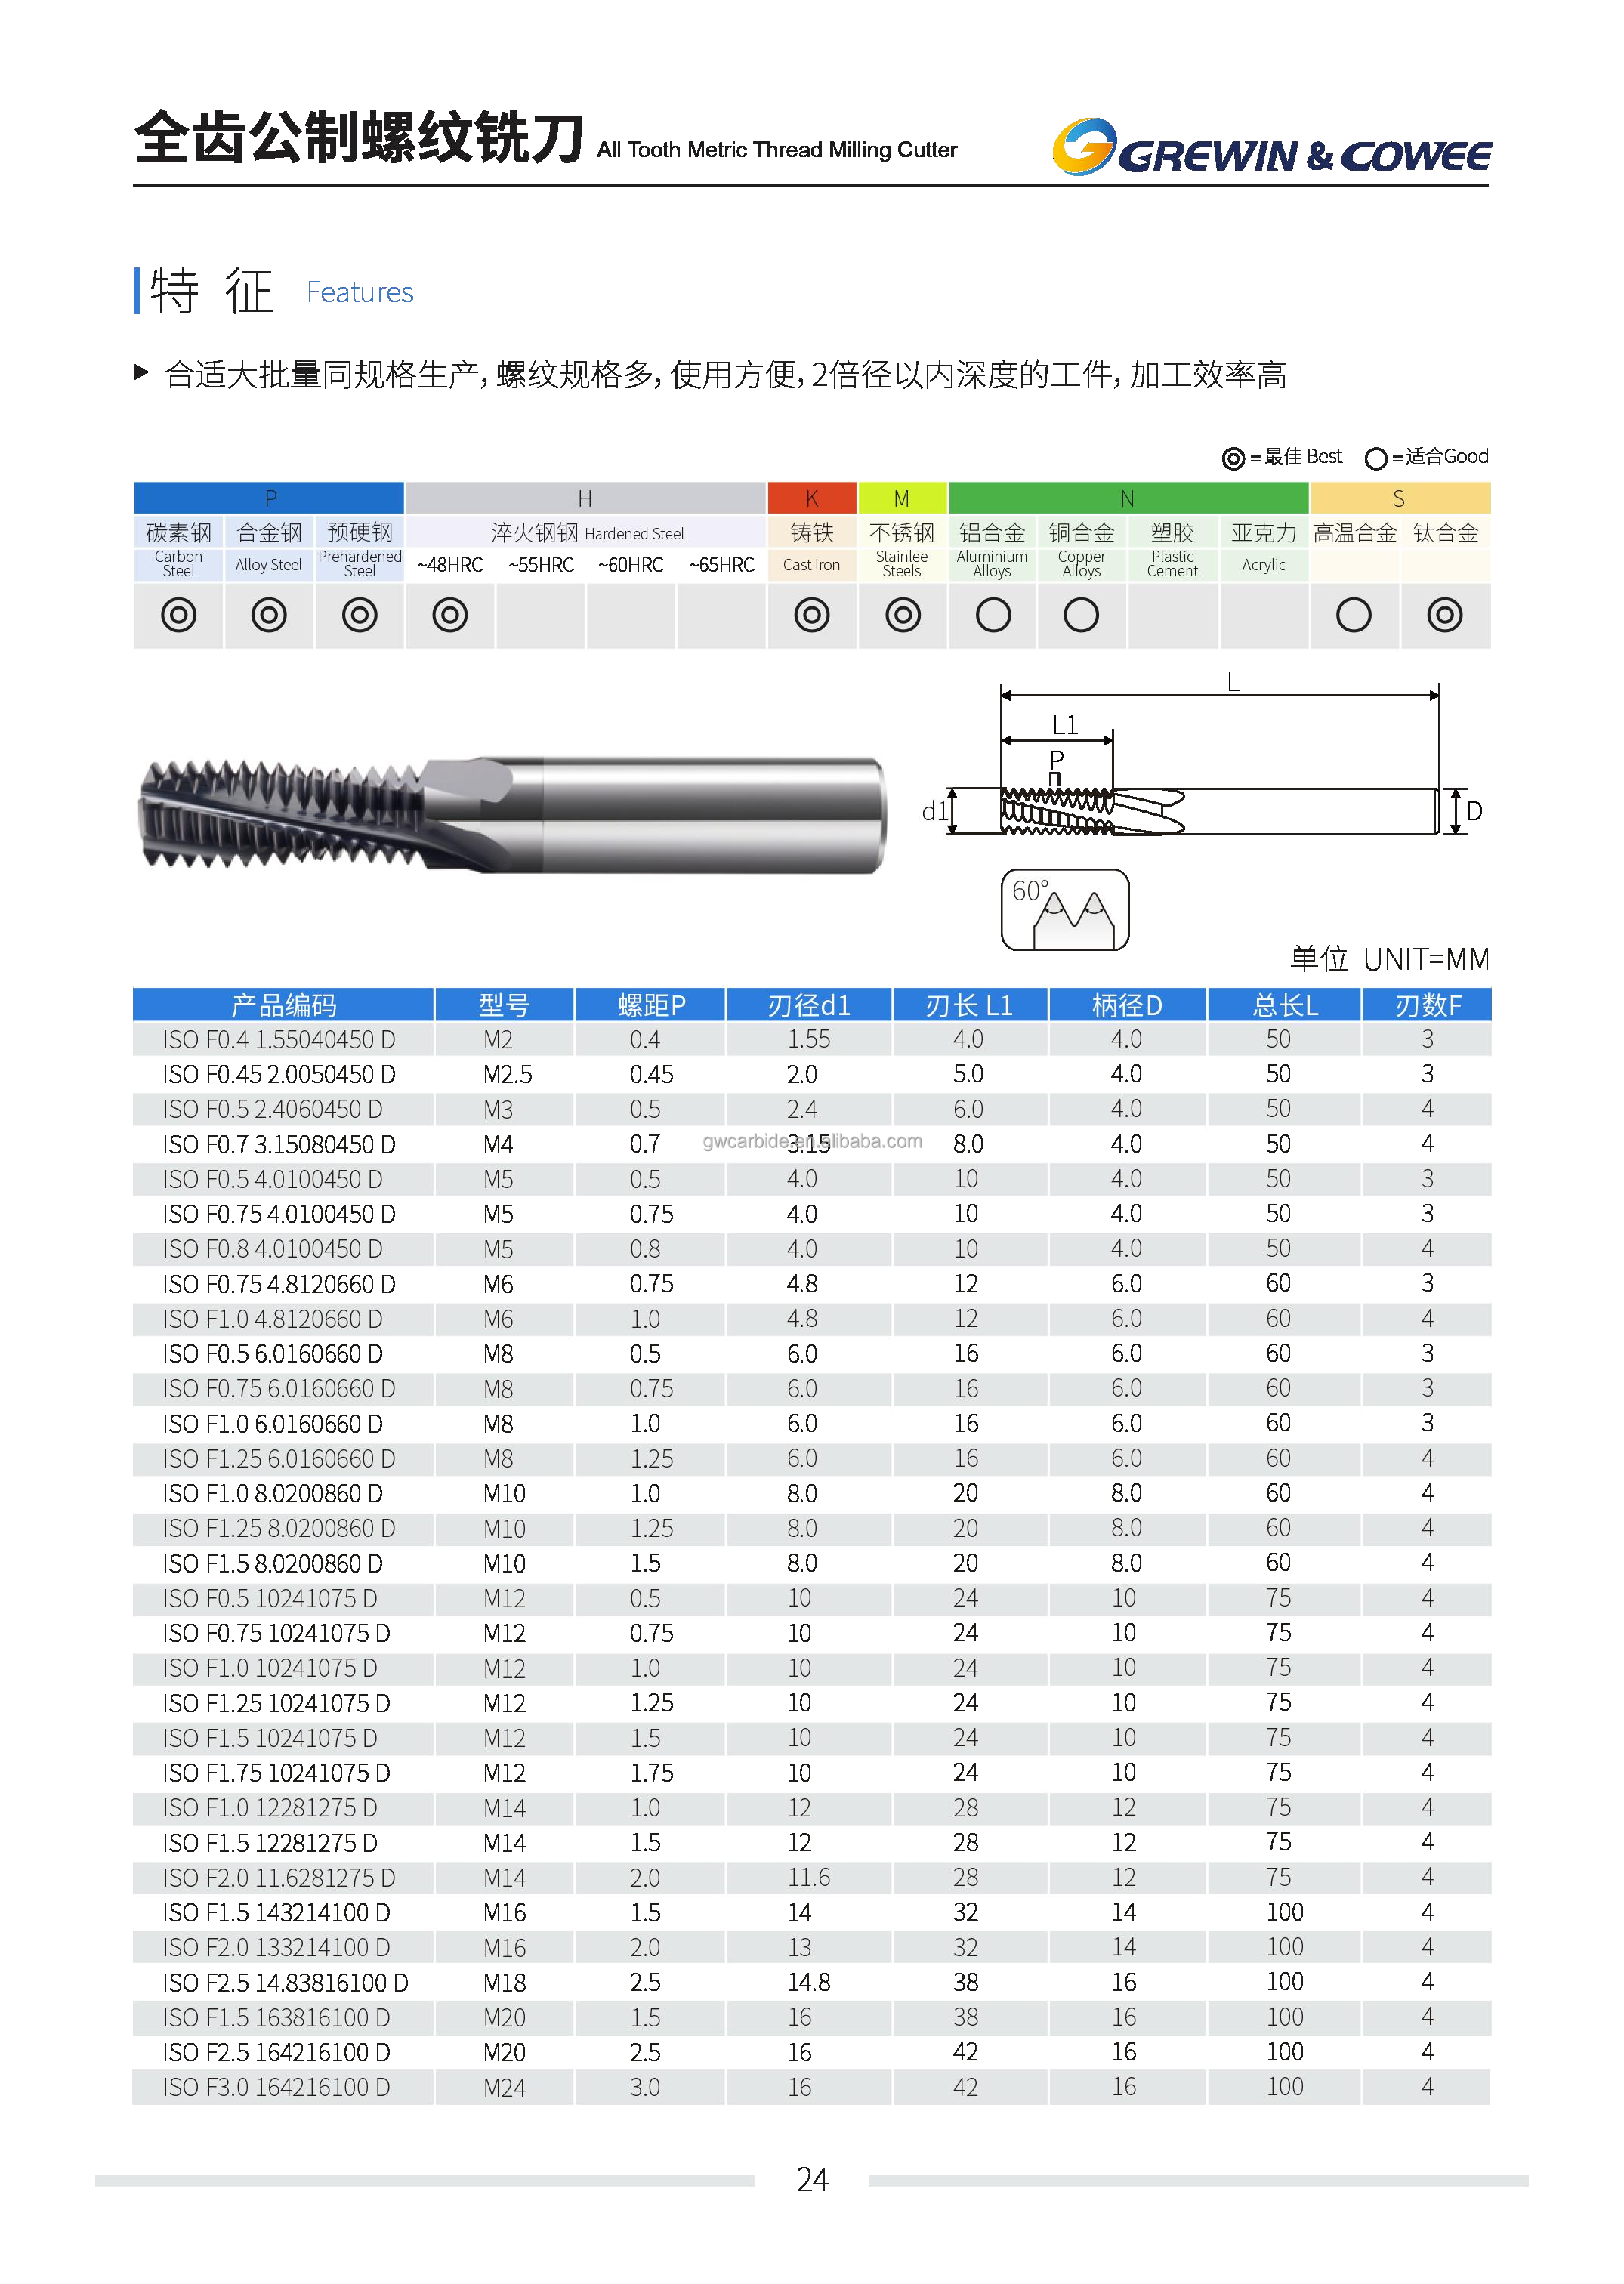Viewport: 1624px width, 2284px height.
Task: Click product code ISO F2.0 11.6281275 D
Action: click(279, 1878)
